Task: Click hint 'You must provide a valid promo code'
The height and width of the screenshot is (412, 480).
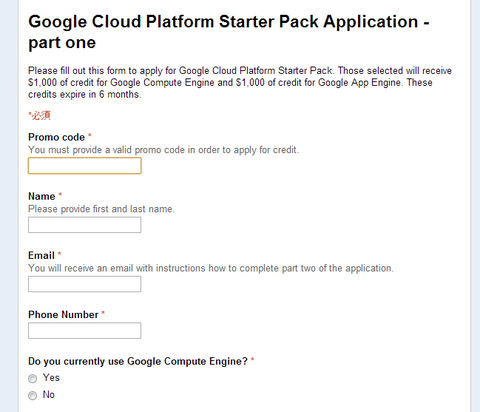Action: pos(163,150)
